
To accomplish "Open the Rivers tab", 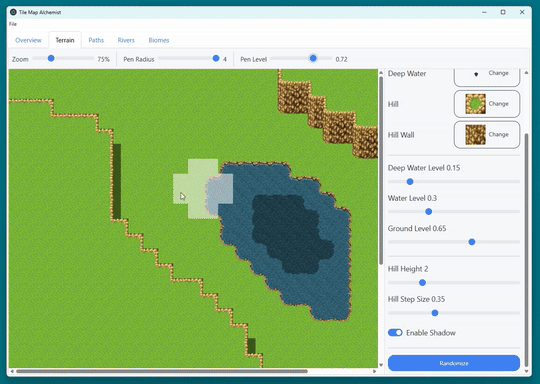I will point(126,40).
